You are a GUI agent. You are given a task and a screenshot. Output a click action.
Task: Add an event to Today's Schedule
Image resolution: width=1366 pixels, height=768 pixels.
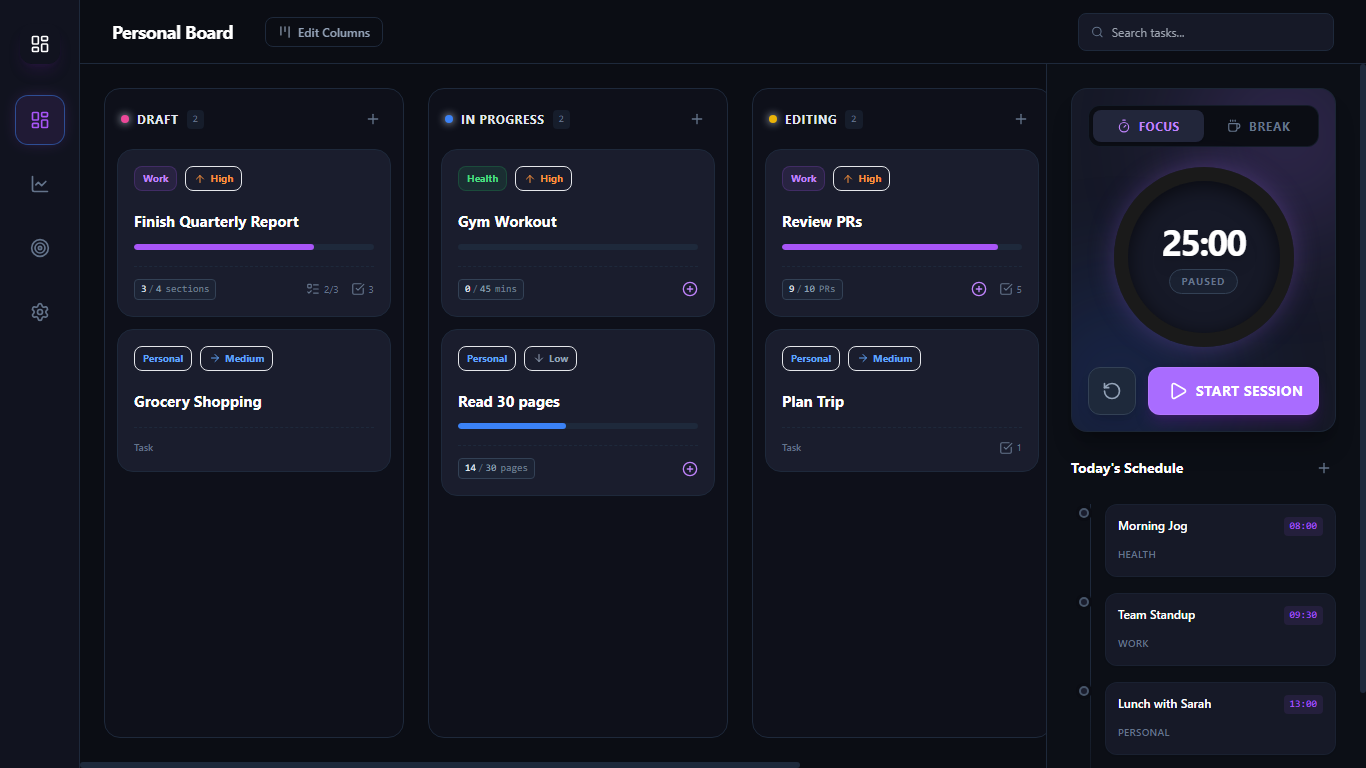(1324, 467)
